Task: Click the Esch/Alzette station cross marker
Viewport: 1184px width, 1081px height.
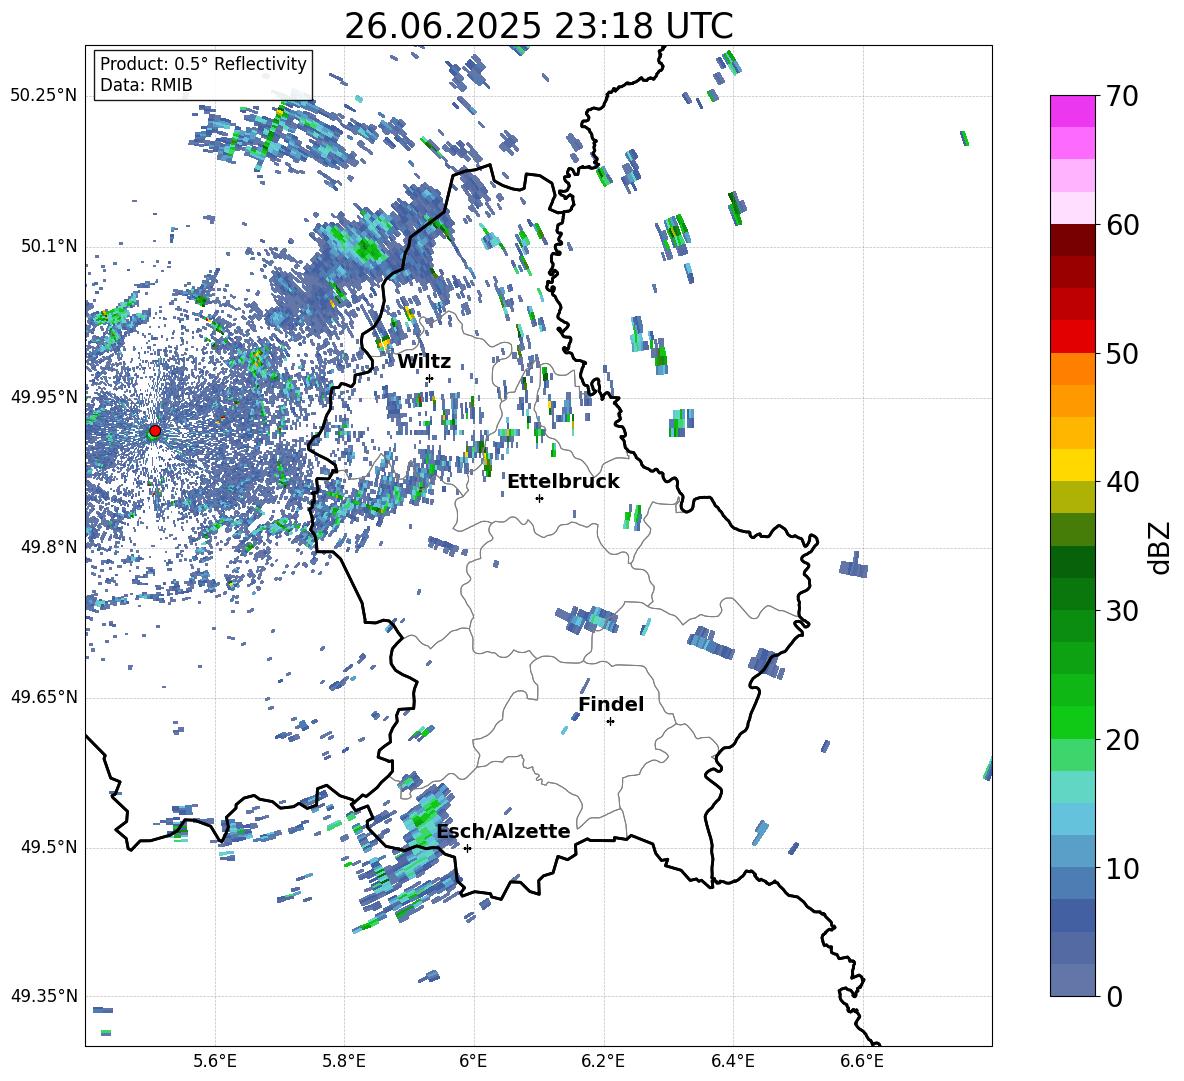Action: pyautogui.click(x=467, y=848)
